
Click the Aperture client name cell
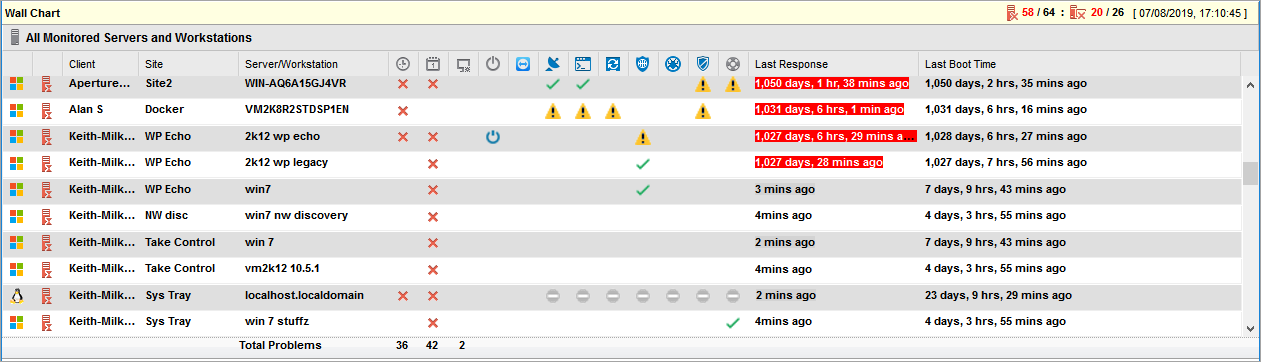pyautogui.click(x=100, y=83)
